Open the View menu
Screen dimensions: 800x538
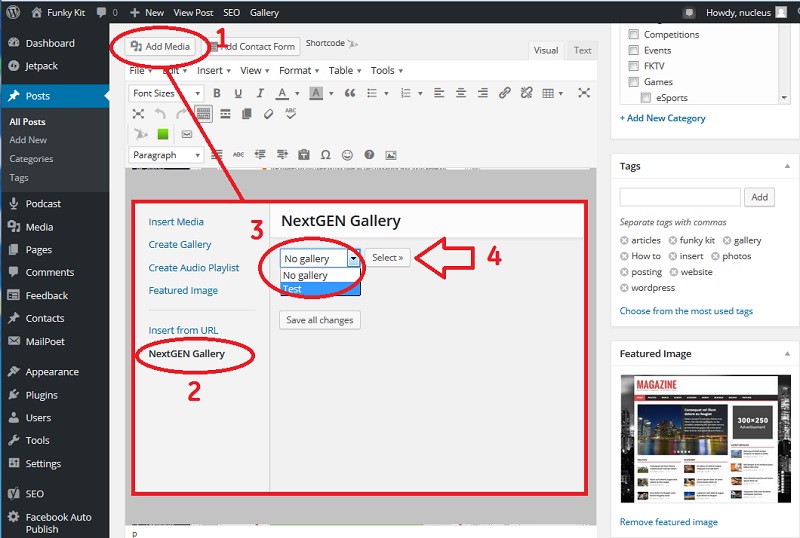click(x=255, y=70)
